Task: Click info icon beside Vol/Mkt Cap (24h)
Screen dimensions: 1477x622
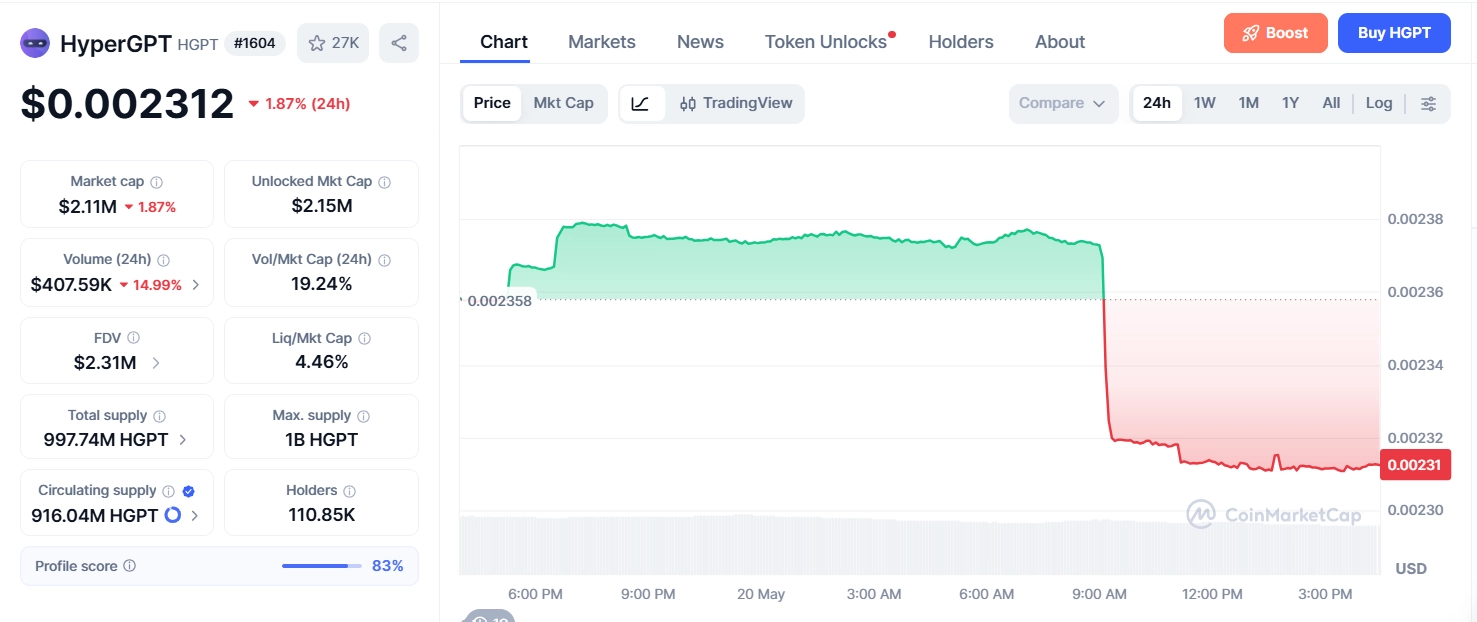Action: (x=385, y=260)
